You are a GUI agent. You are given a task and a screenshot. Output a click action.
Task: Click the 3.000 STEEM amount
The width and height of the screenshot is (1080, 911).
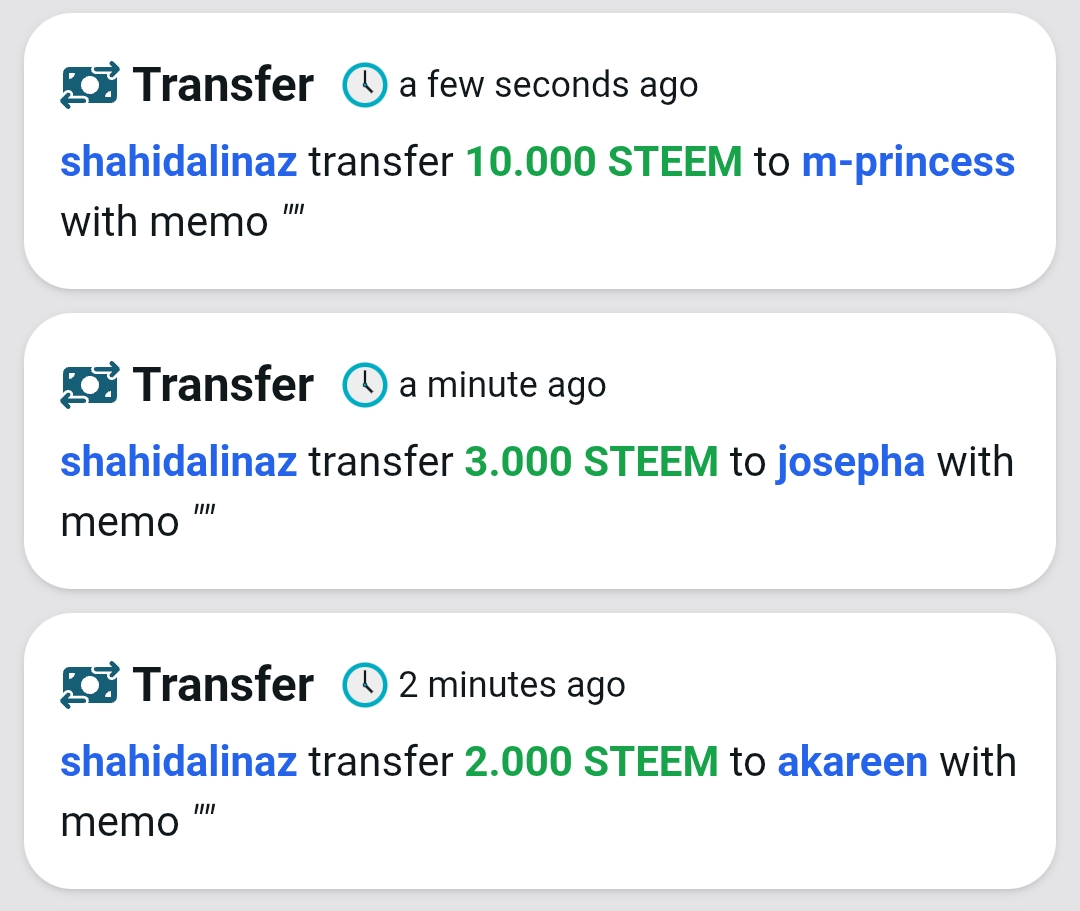point(592,461)
